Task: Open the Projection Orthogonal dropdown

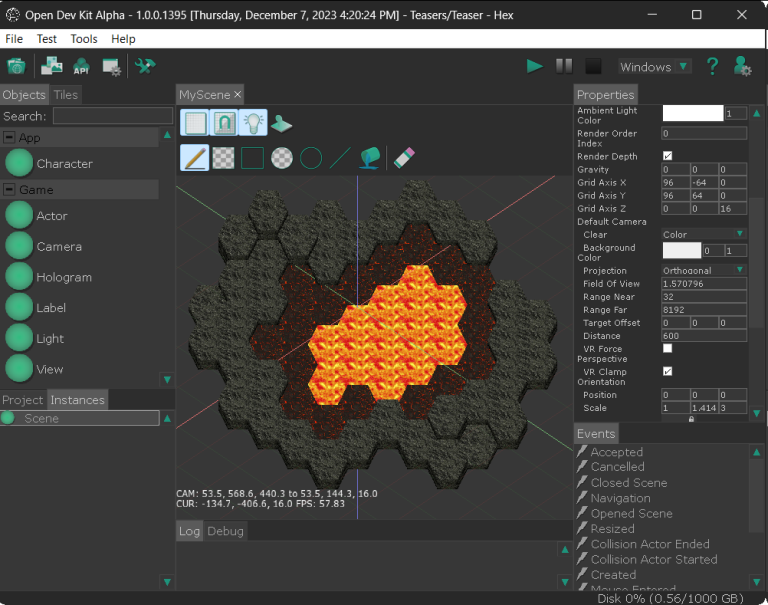Action: 704,270
